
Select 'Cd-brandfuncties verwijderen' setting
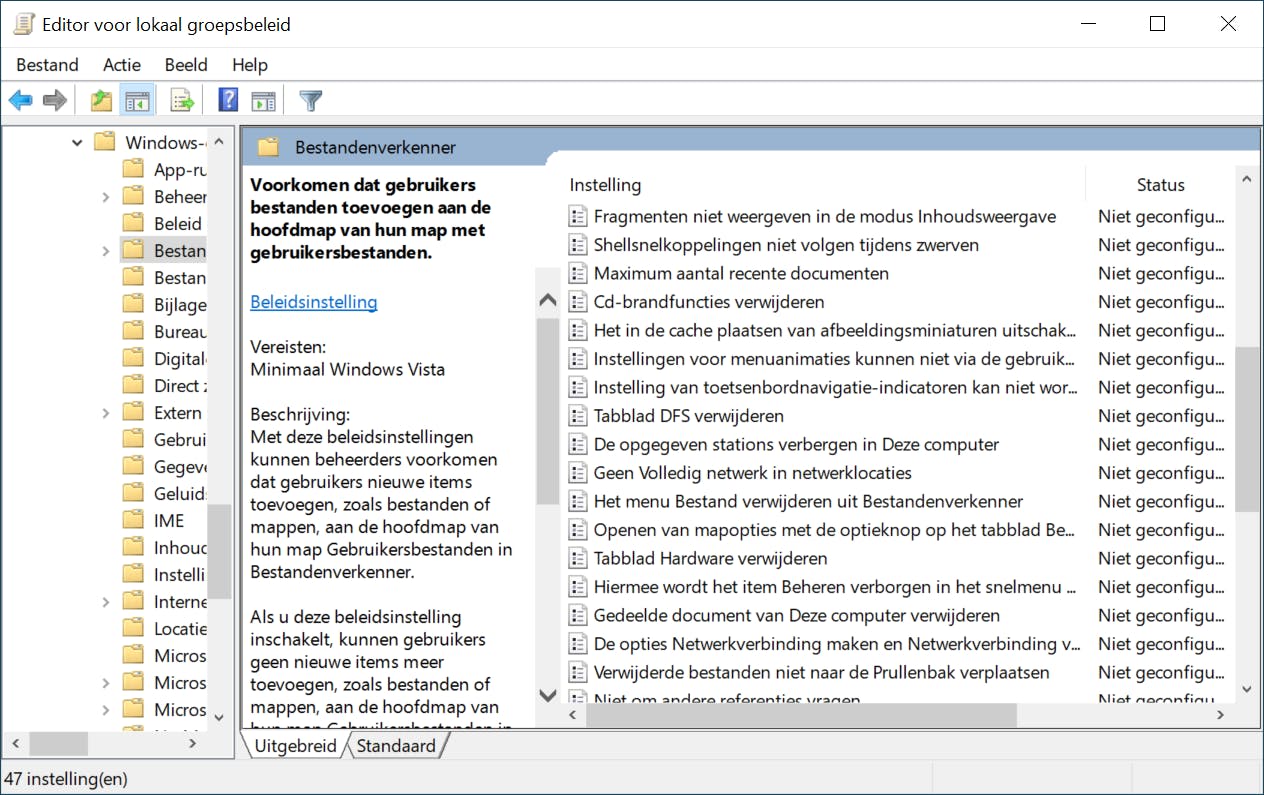708,302
